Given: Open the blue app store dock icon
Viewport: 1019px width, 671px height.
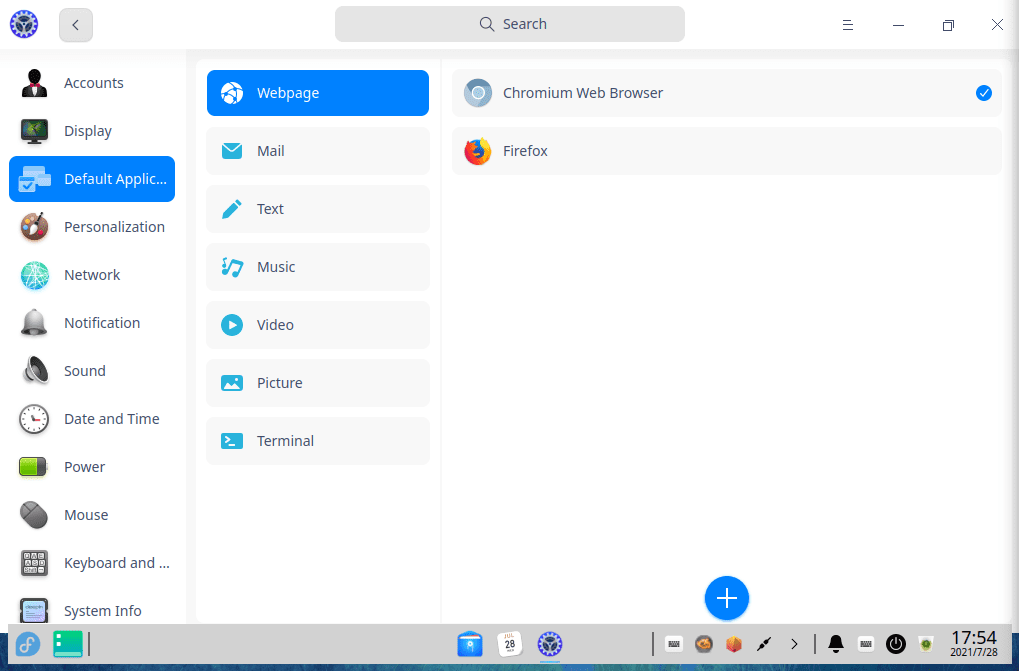Looking at the screenshot, I should click(x=470, y=644).
